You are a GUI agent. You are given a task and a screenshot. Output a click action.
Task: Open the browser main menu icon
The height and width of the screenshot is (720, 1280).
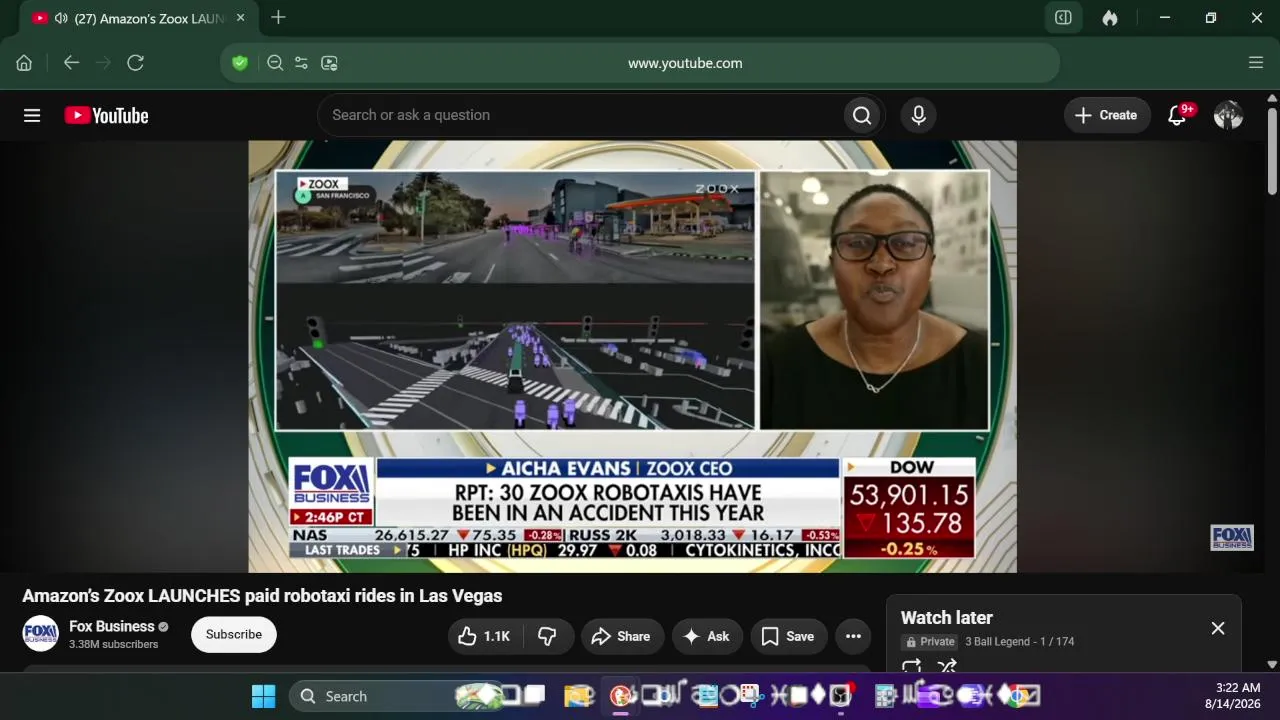[1256, 63]
